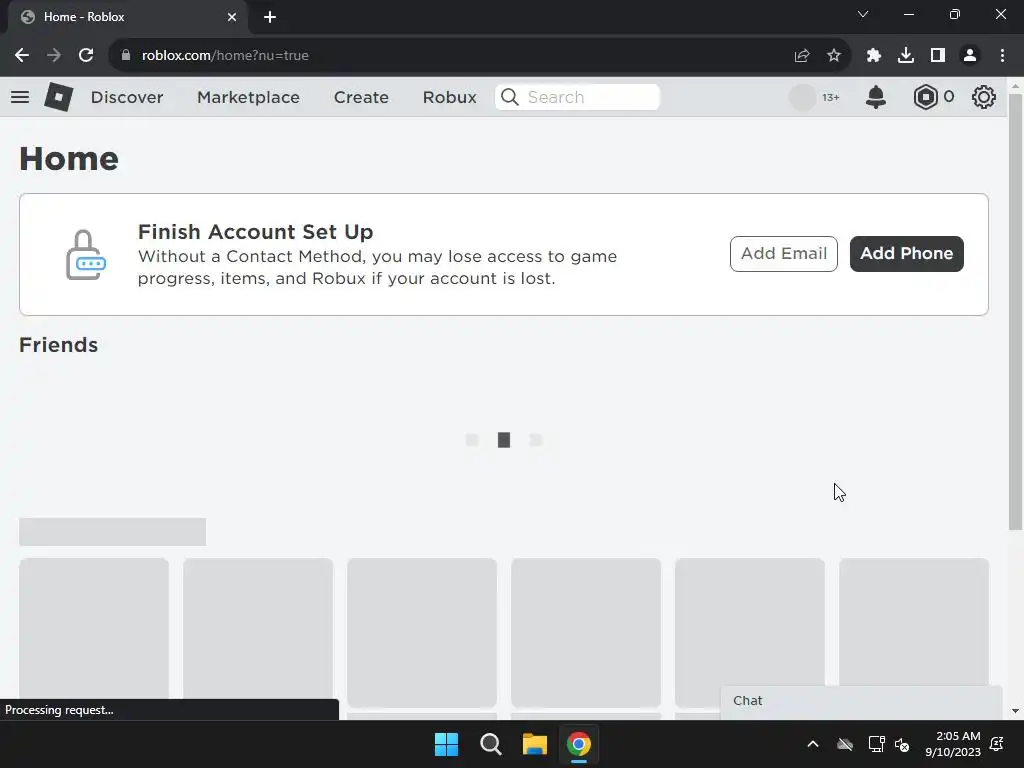Image resolution: width=1024 pixels, height=768 pixels.
Task: Click the network display tray icon
Action: tap(876, 744)
